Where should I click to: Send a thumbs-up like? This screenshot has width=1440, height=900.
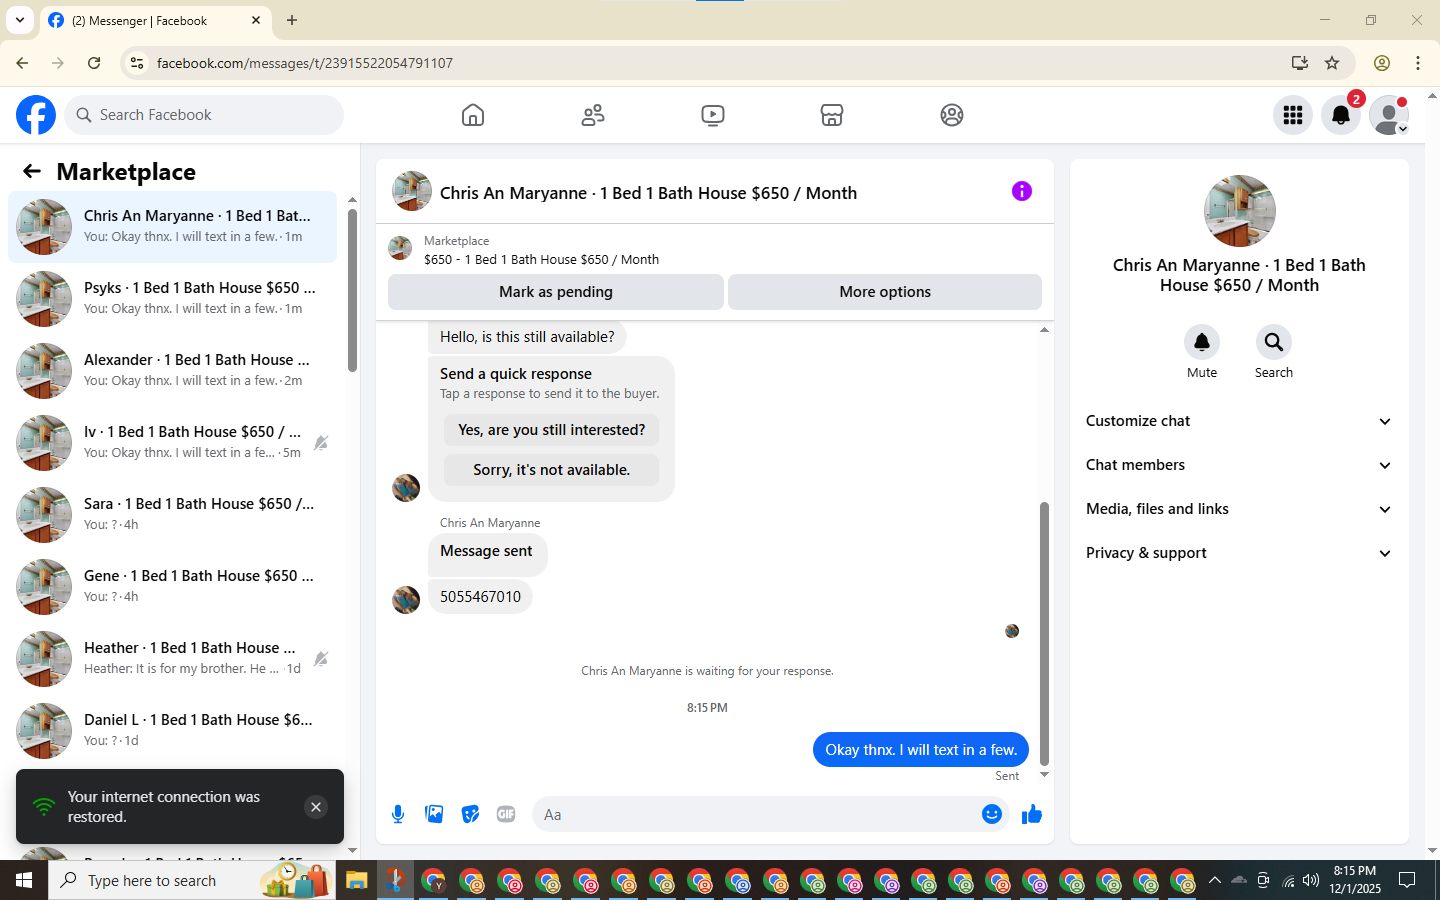1032,814
